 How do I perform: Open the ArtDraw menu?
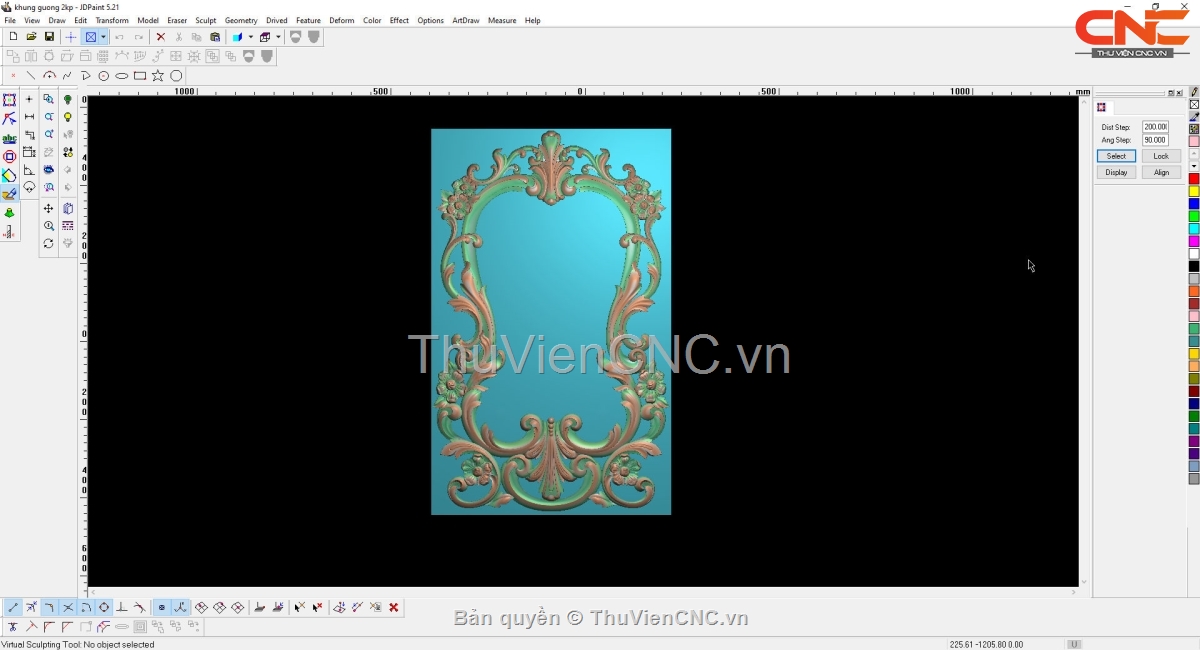tap(465, 20)
